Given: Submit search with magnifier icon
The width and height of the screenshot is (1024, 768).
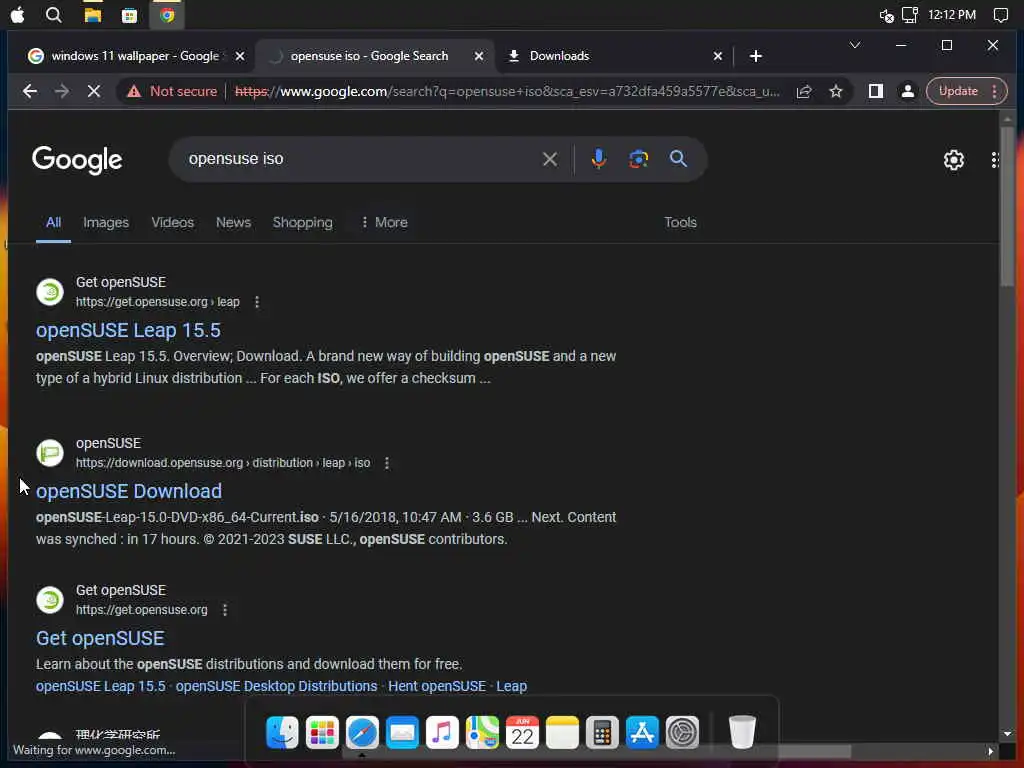Looking at the screenshot, I should point(678,159).
